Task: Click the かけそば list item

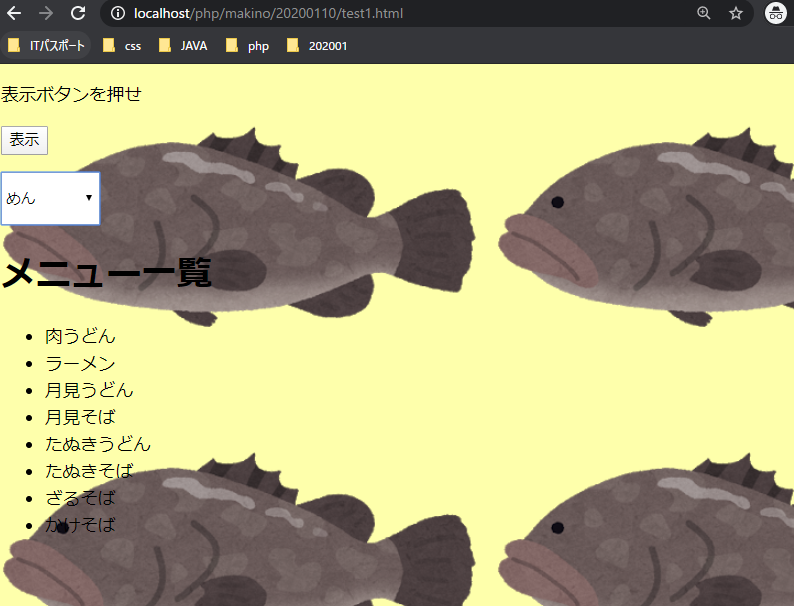Action: pos(80,525)
